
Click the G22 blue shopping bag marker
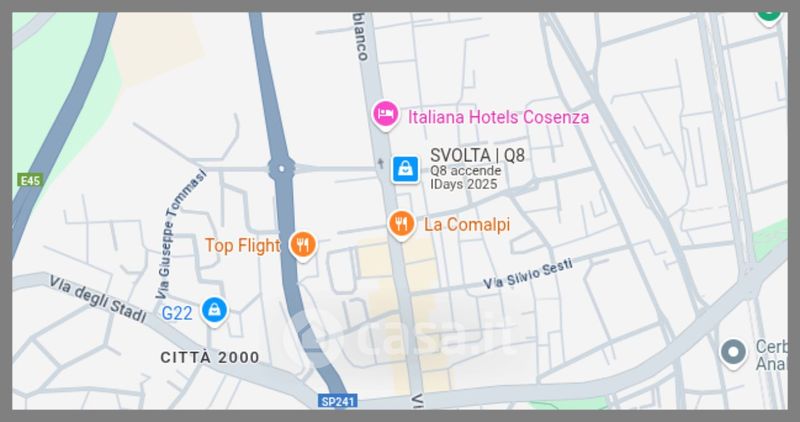point(214,311)
